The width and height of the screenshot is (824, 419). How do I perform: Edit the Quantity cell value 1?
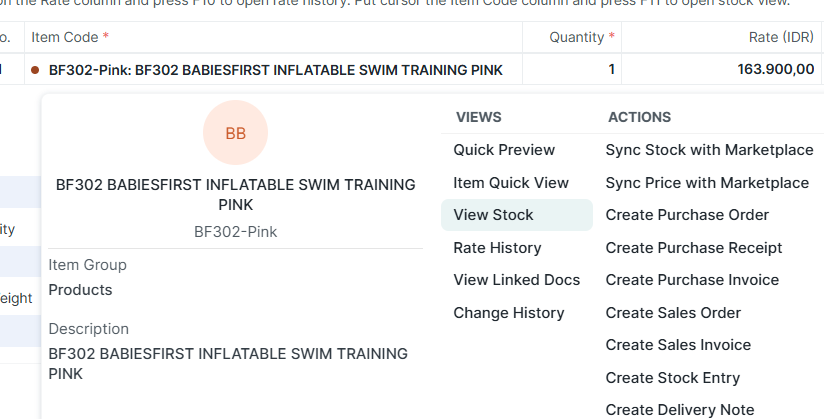coord(573,70)
